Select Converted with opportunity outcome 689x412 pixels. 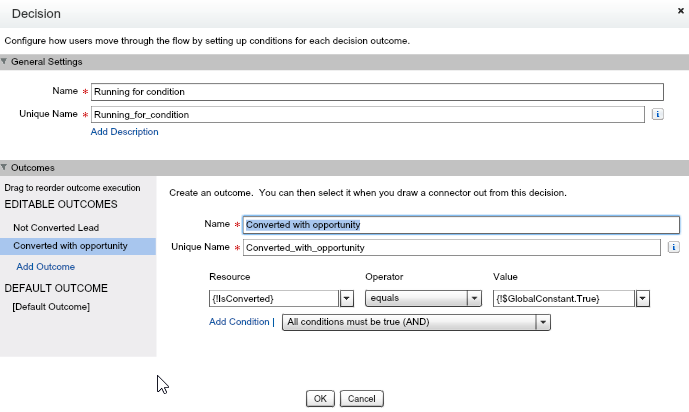pos(70,246)
